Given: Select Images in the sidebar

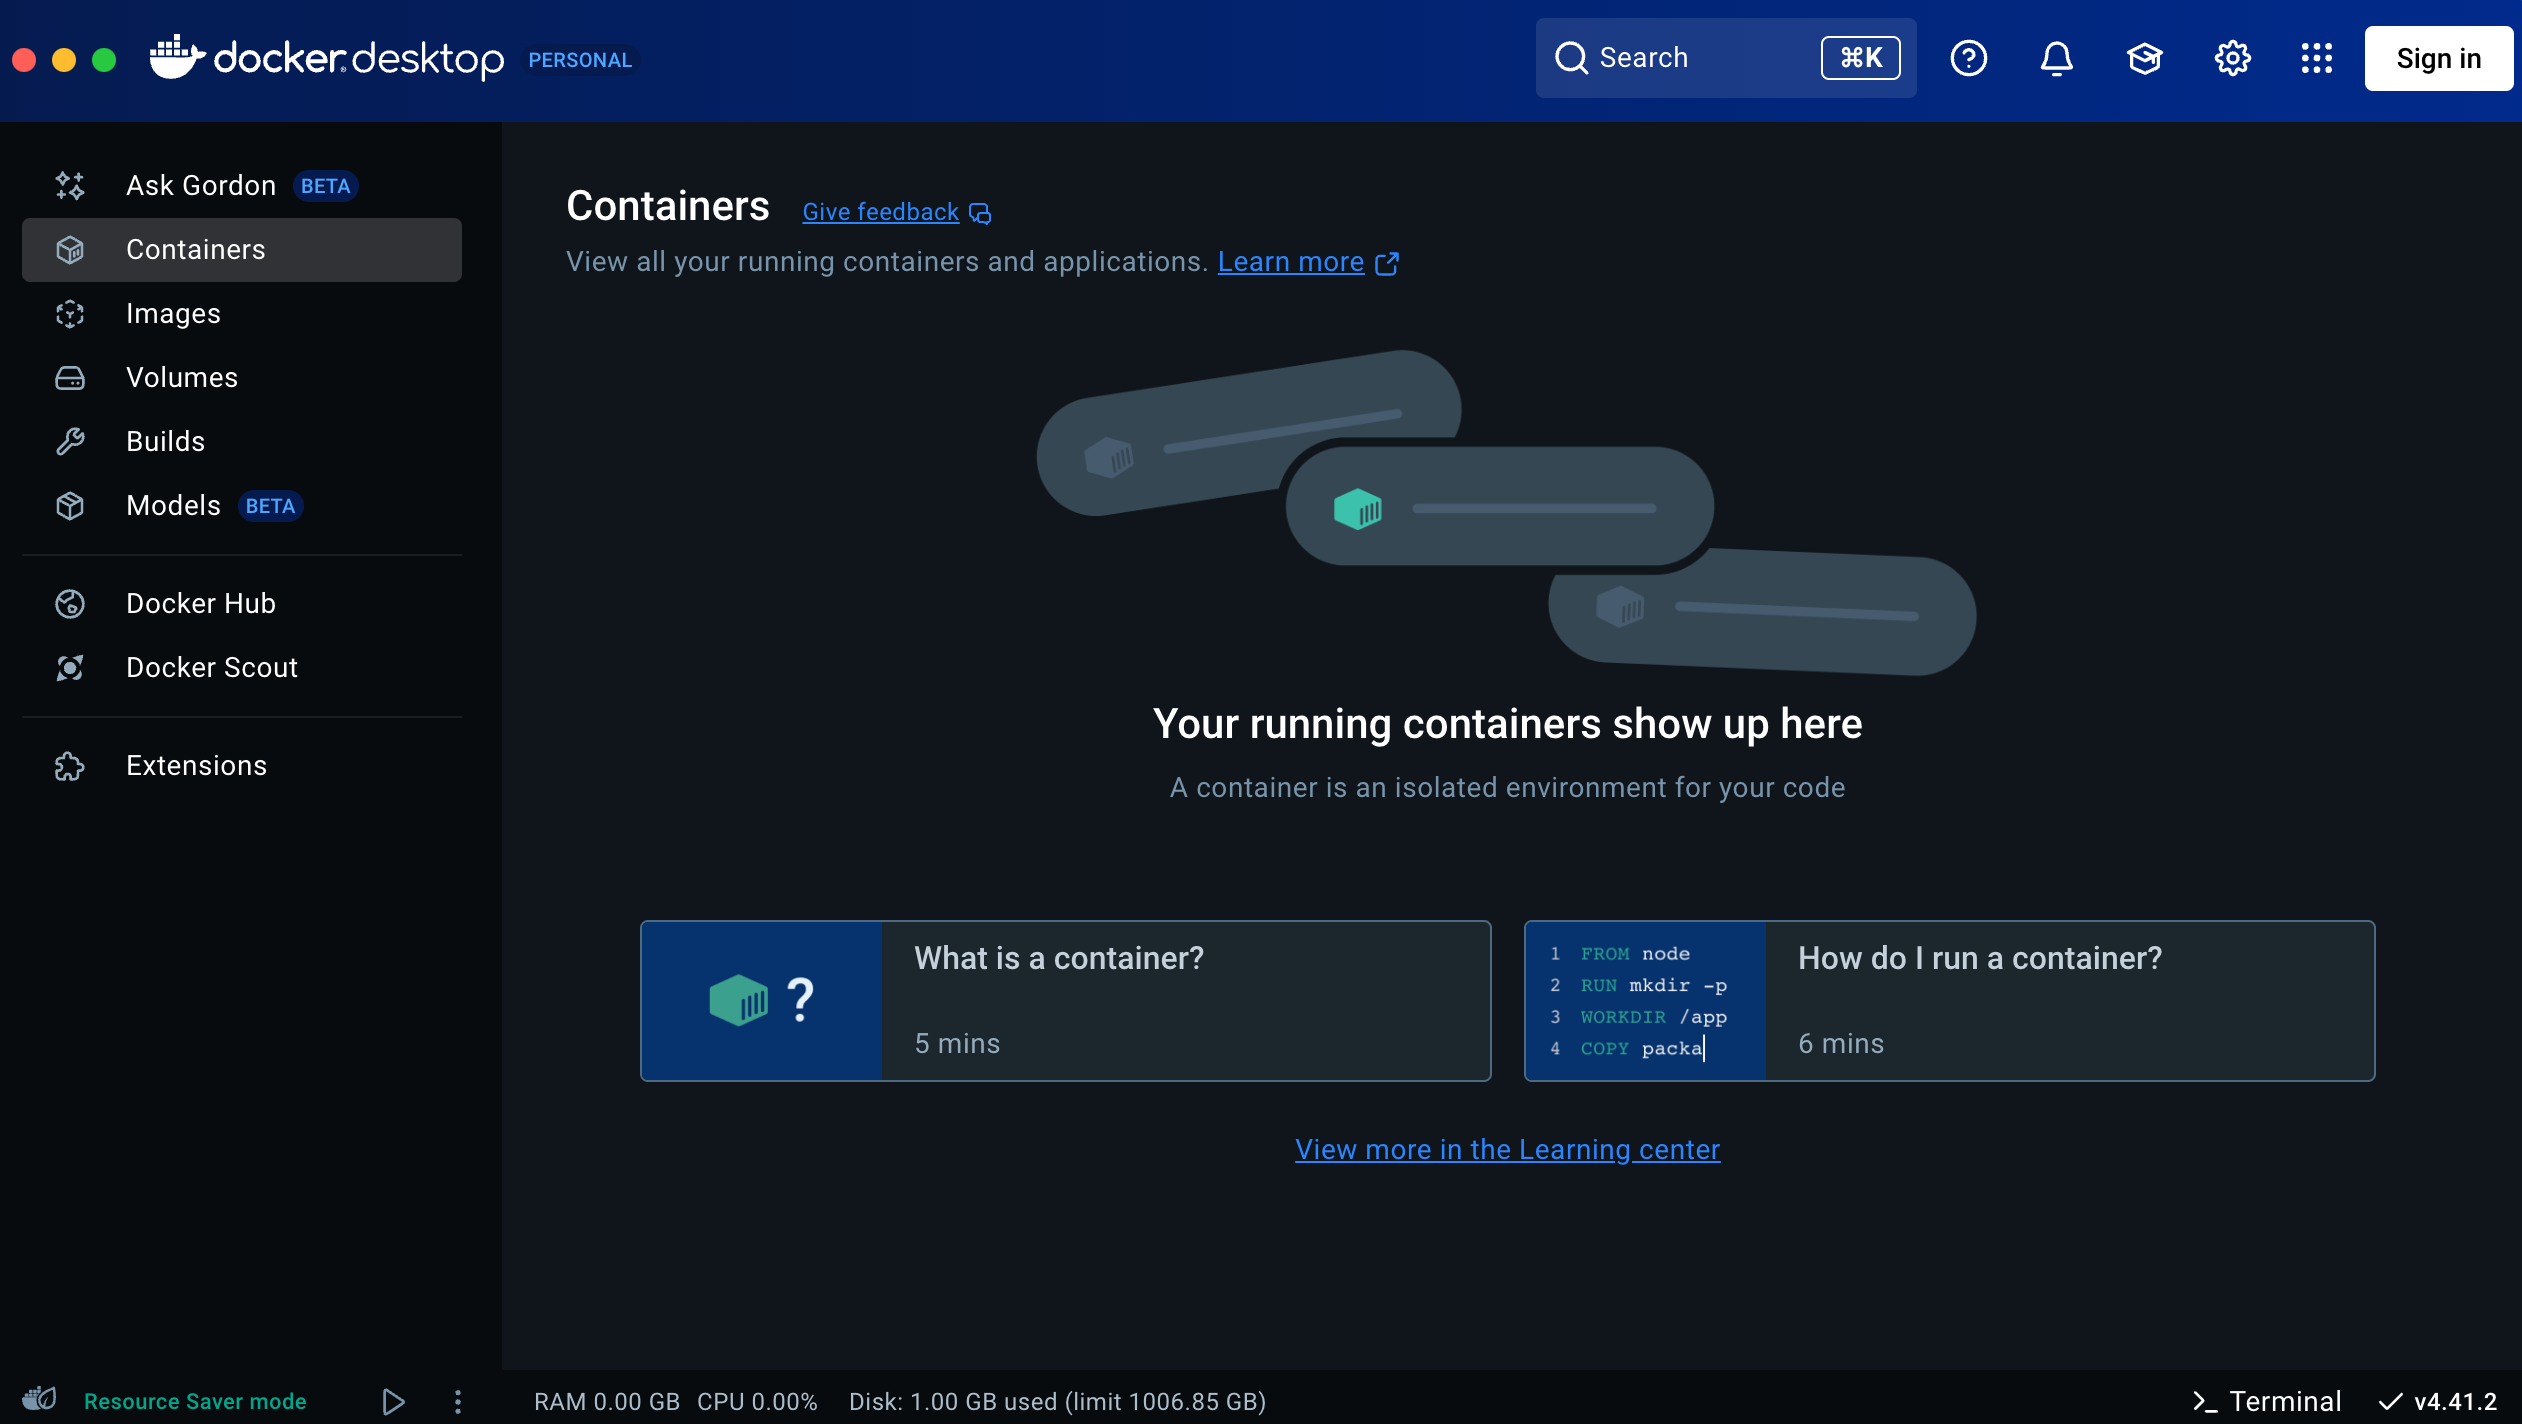Looking at the screenshot, I should tap(173, 314).
